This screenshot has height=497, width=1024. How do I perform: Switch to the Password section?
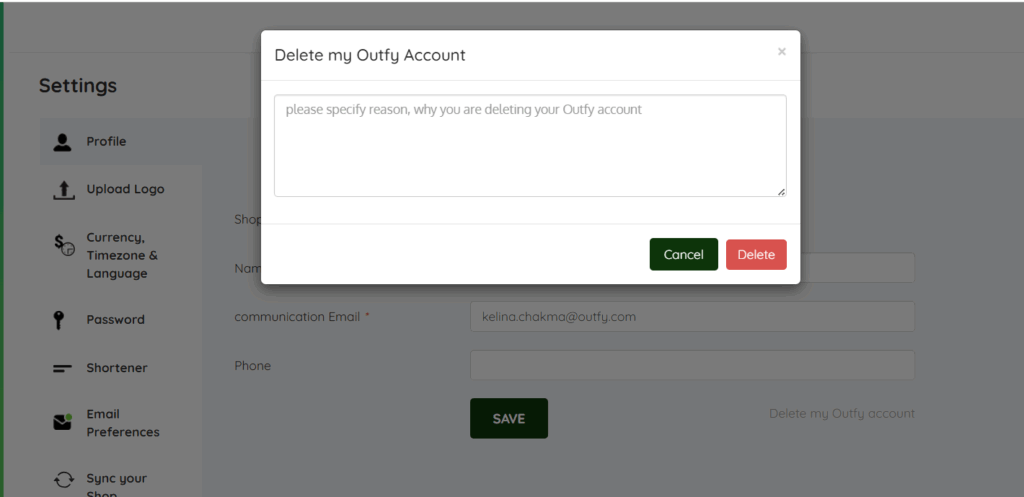pyautogui.click(x=115, y=320)
